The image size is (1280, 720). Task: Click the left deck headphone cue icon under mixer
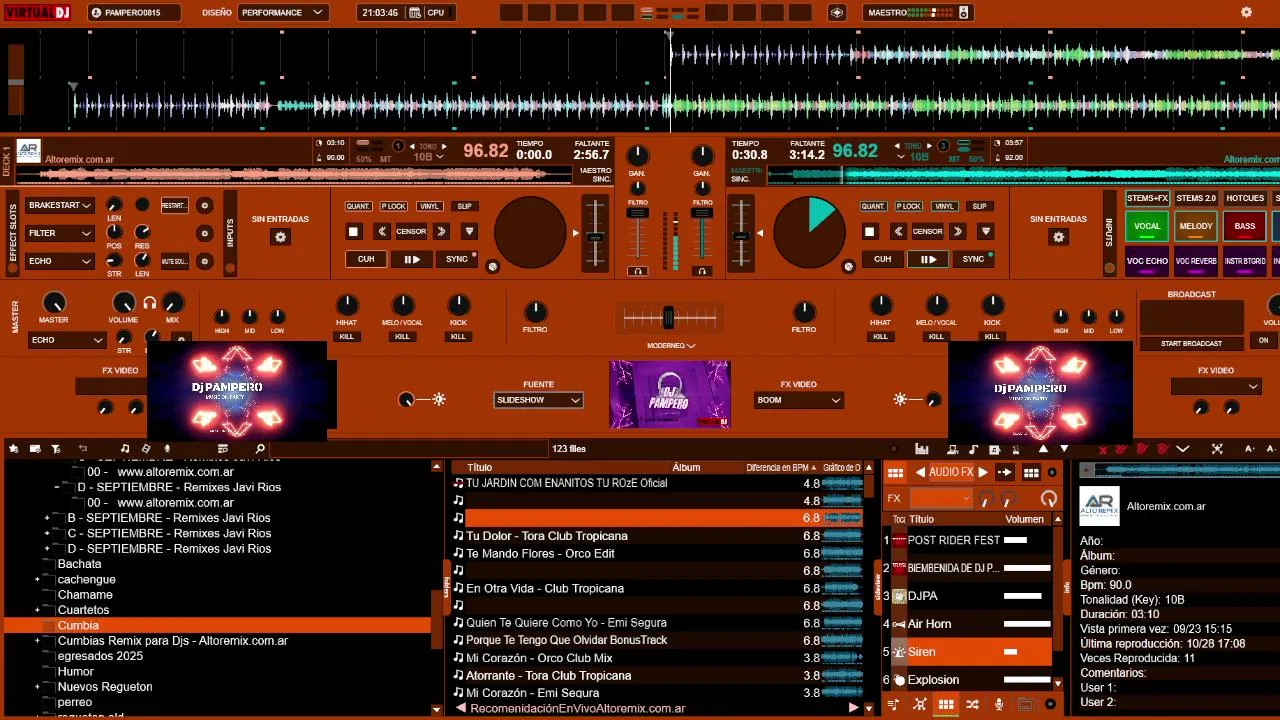[637, 271]
